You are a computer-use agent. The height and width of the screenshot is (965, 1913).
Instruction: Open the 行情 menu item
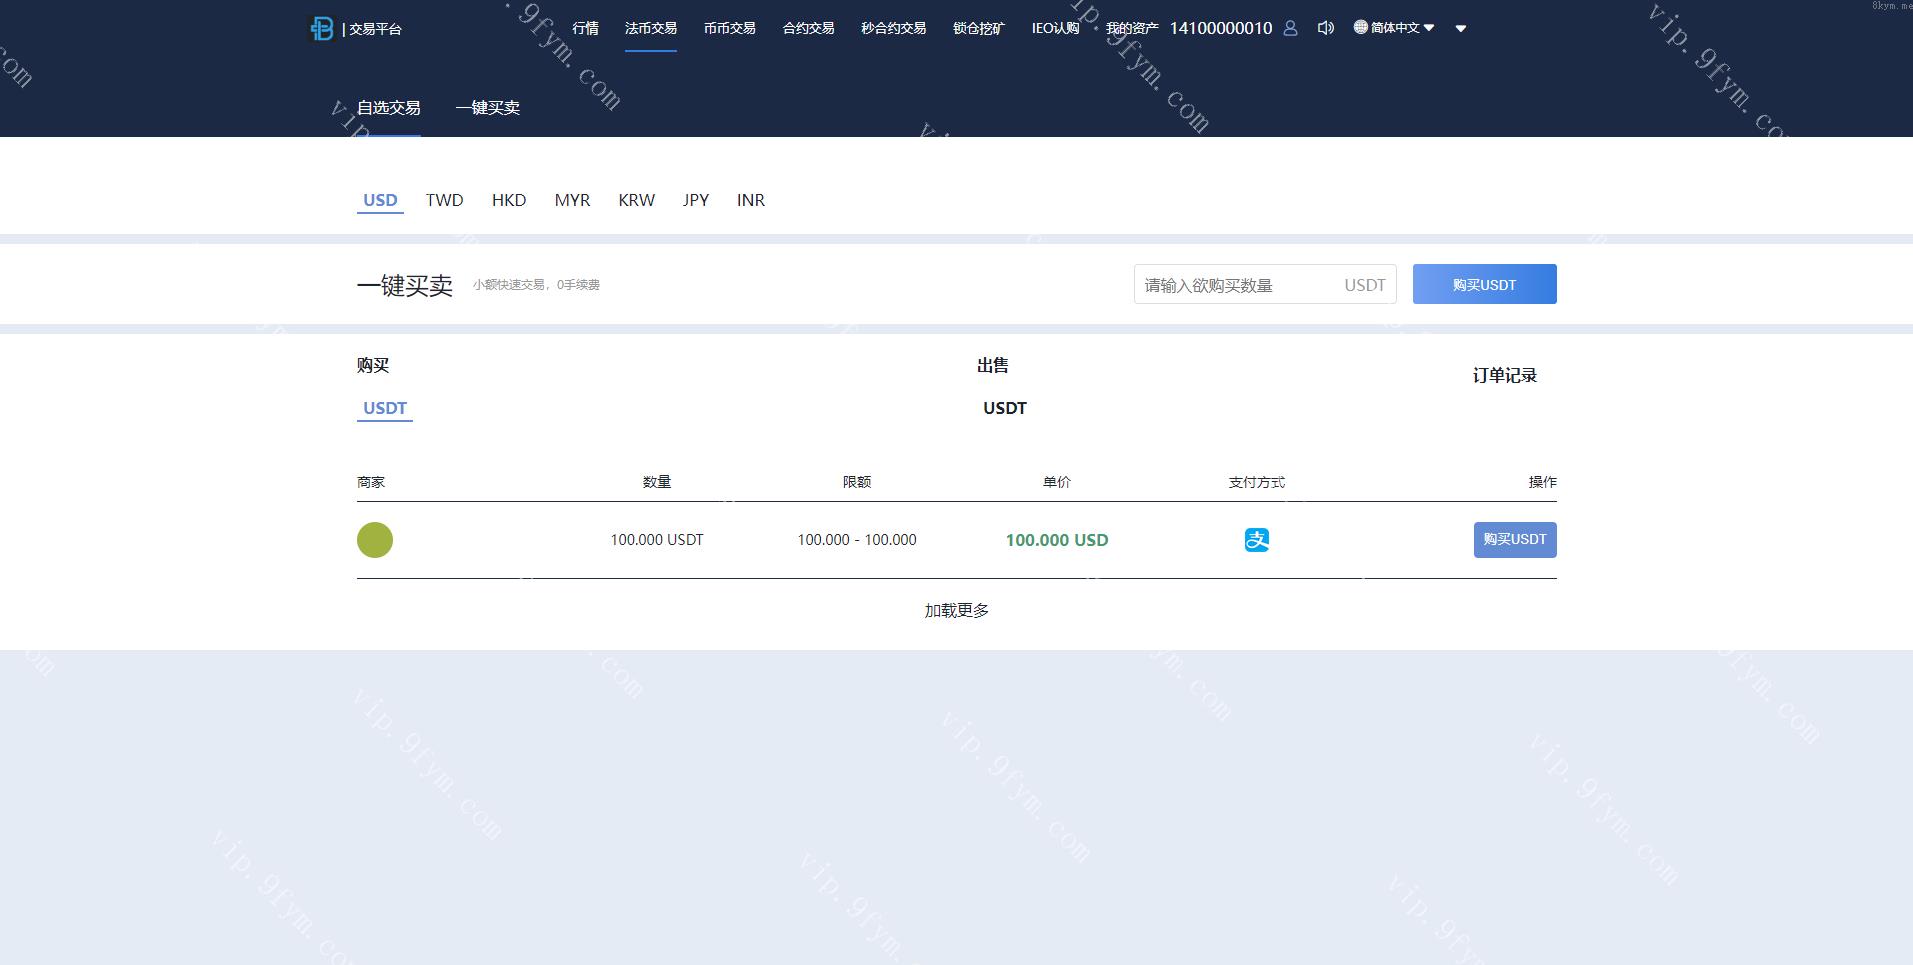(585, 28)
